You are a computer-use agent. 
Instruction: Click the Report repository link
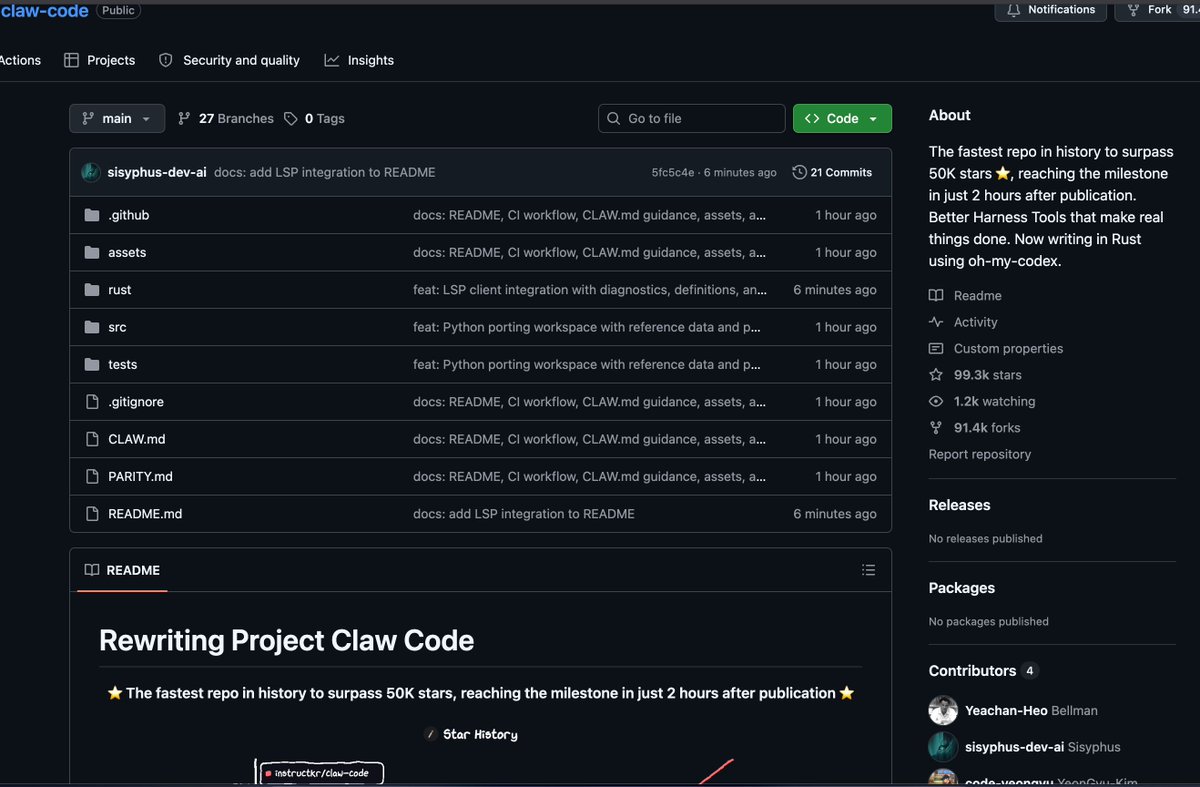pos(980,454)
